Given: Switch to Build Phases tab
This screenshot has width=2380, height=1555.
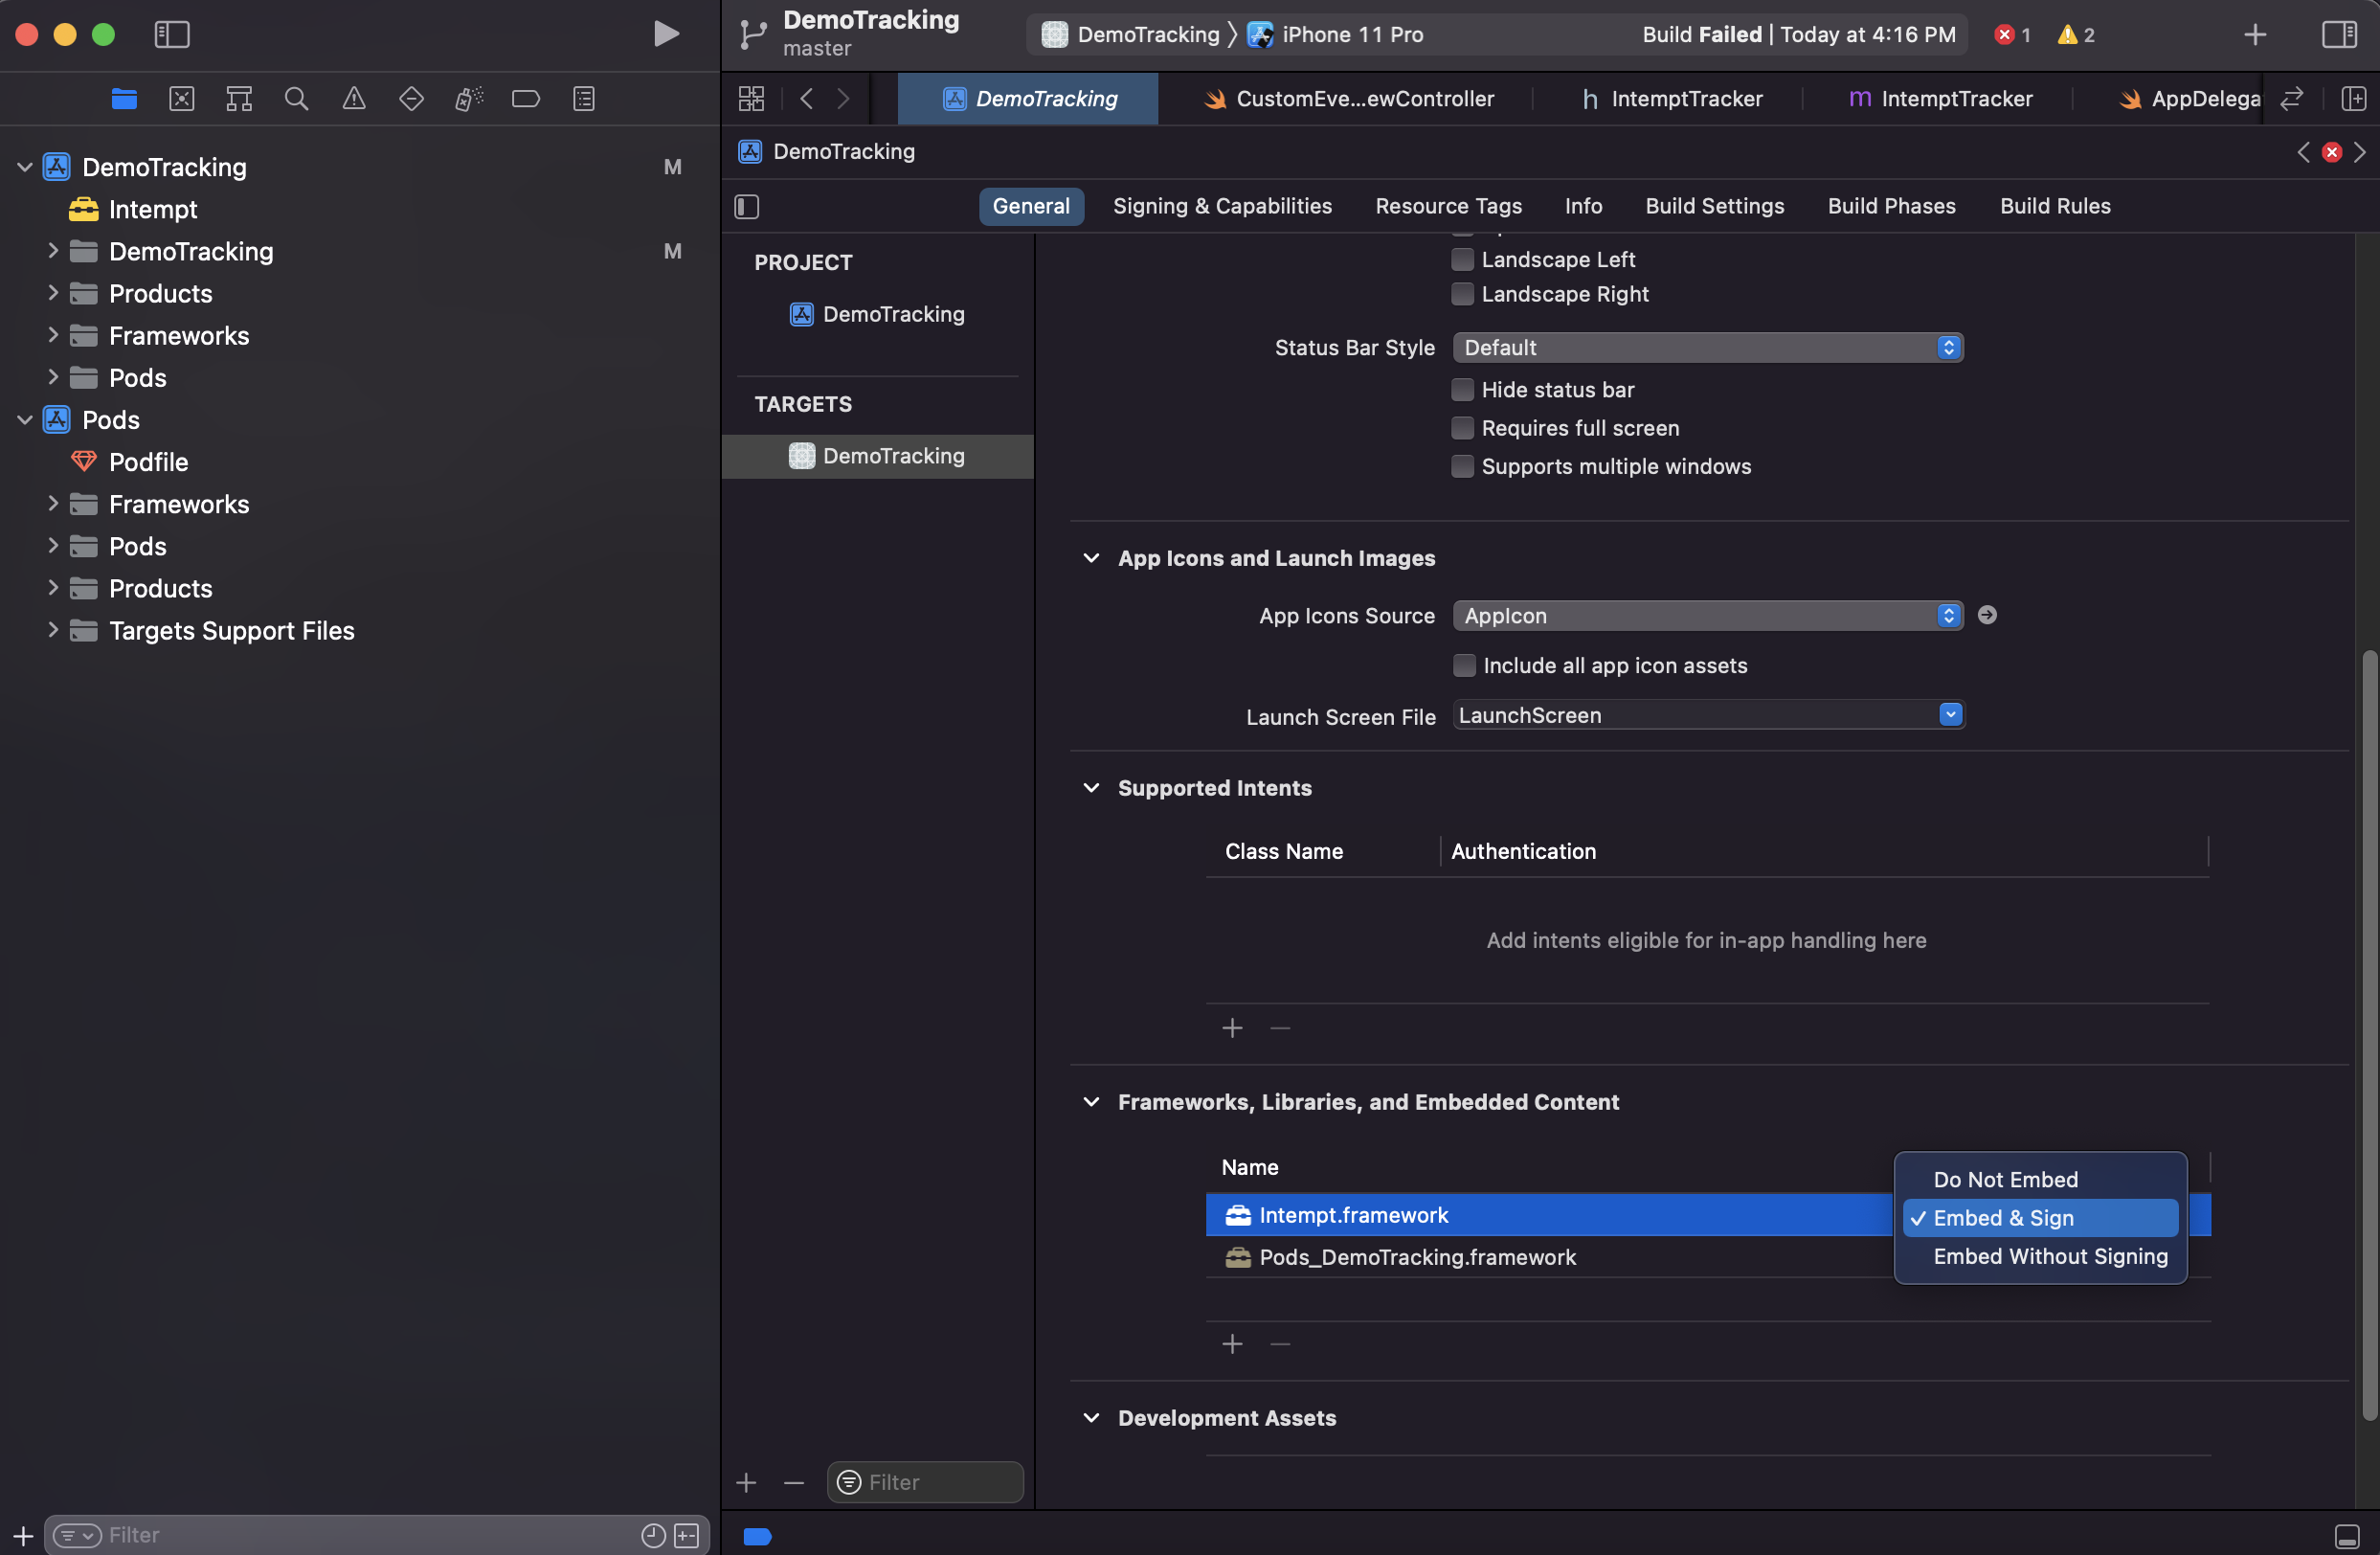Looking at the screenshot, I should pos(1891,206).
